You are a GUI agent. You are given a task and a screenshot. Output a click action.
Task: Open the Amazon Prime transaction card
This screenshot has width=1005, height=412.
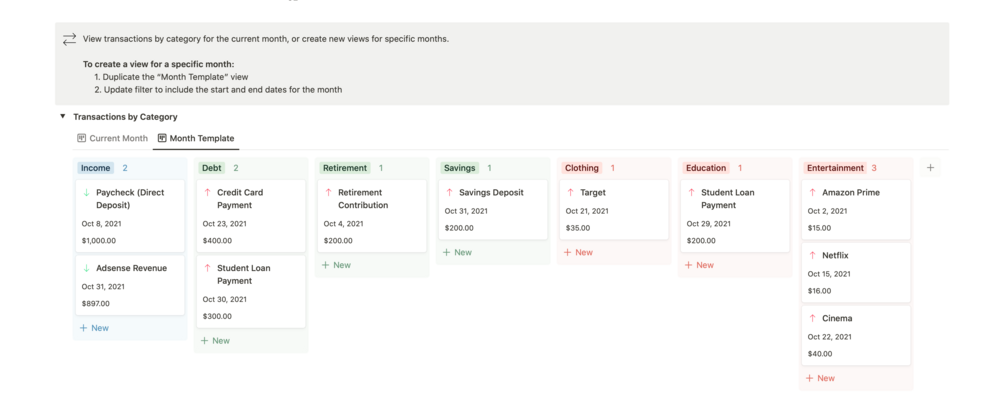(856, 209)
